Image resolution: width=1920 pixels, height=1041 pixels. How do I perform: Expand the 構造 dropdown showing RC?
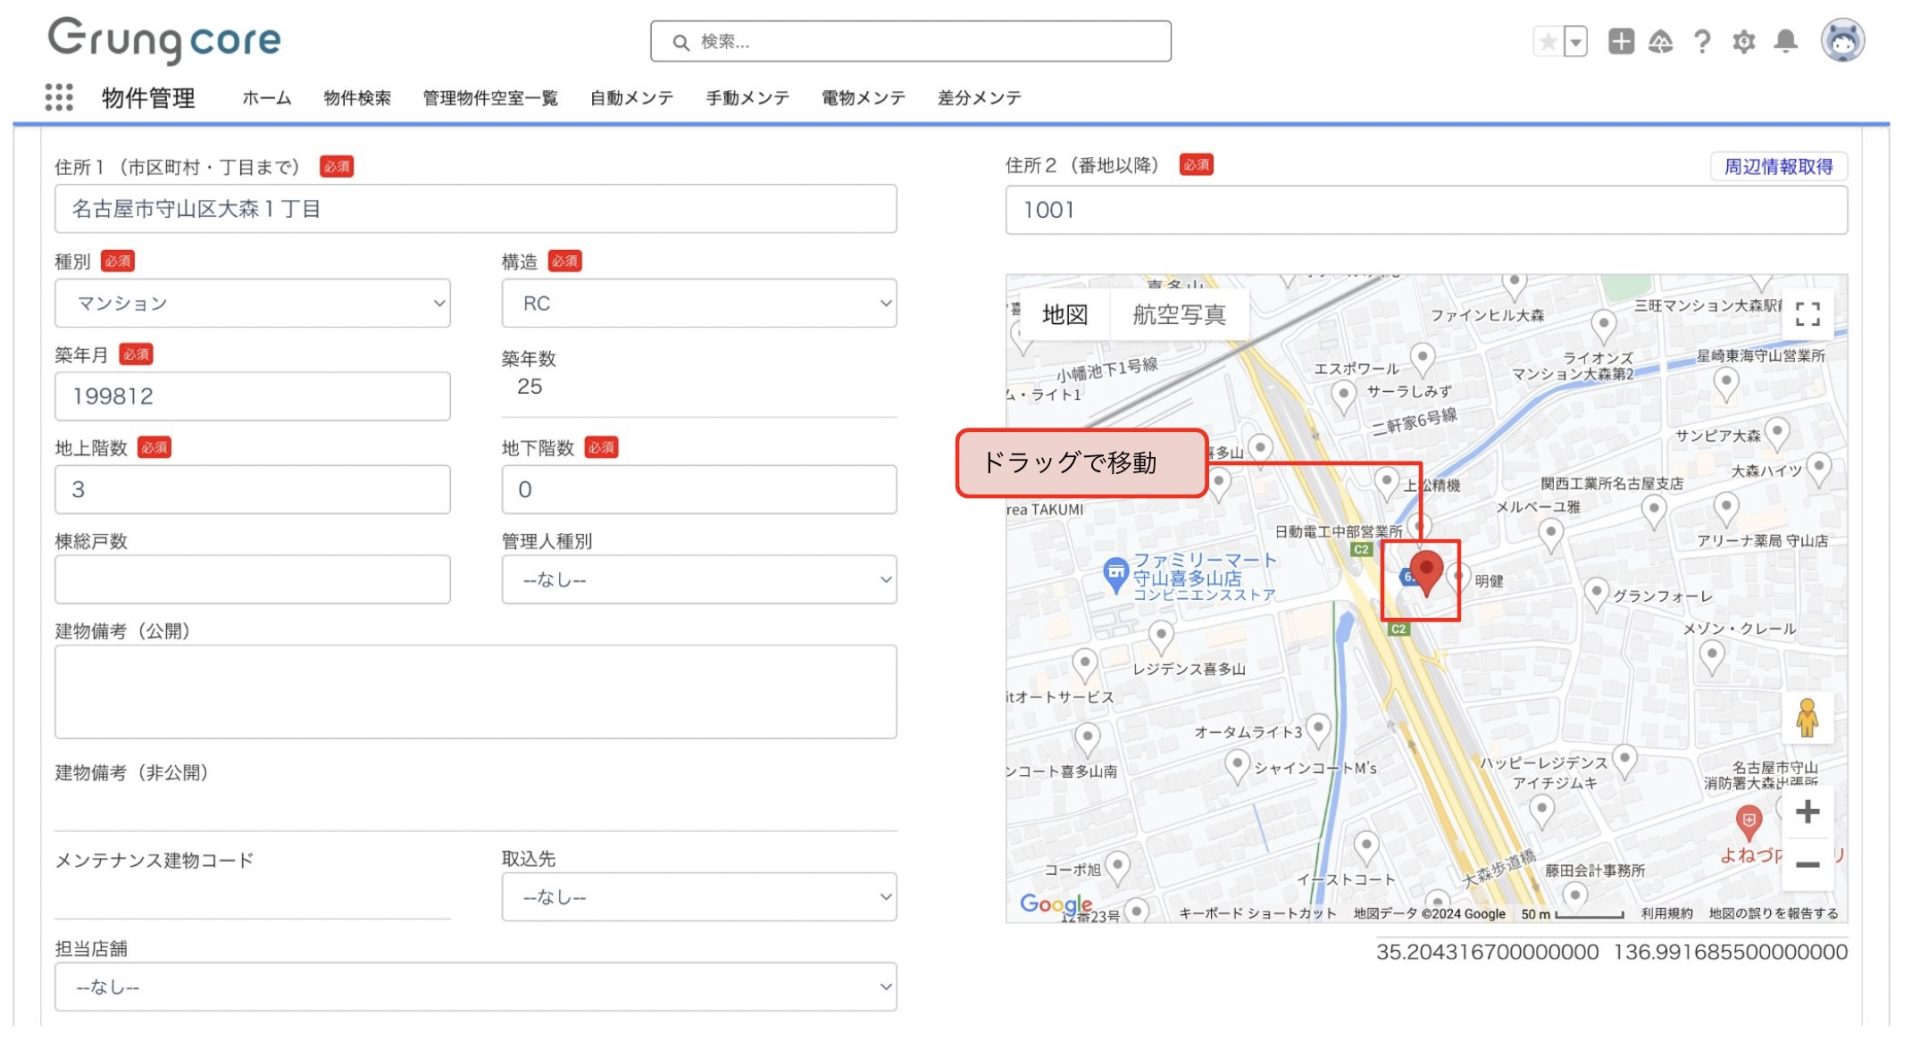(698, 303)
